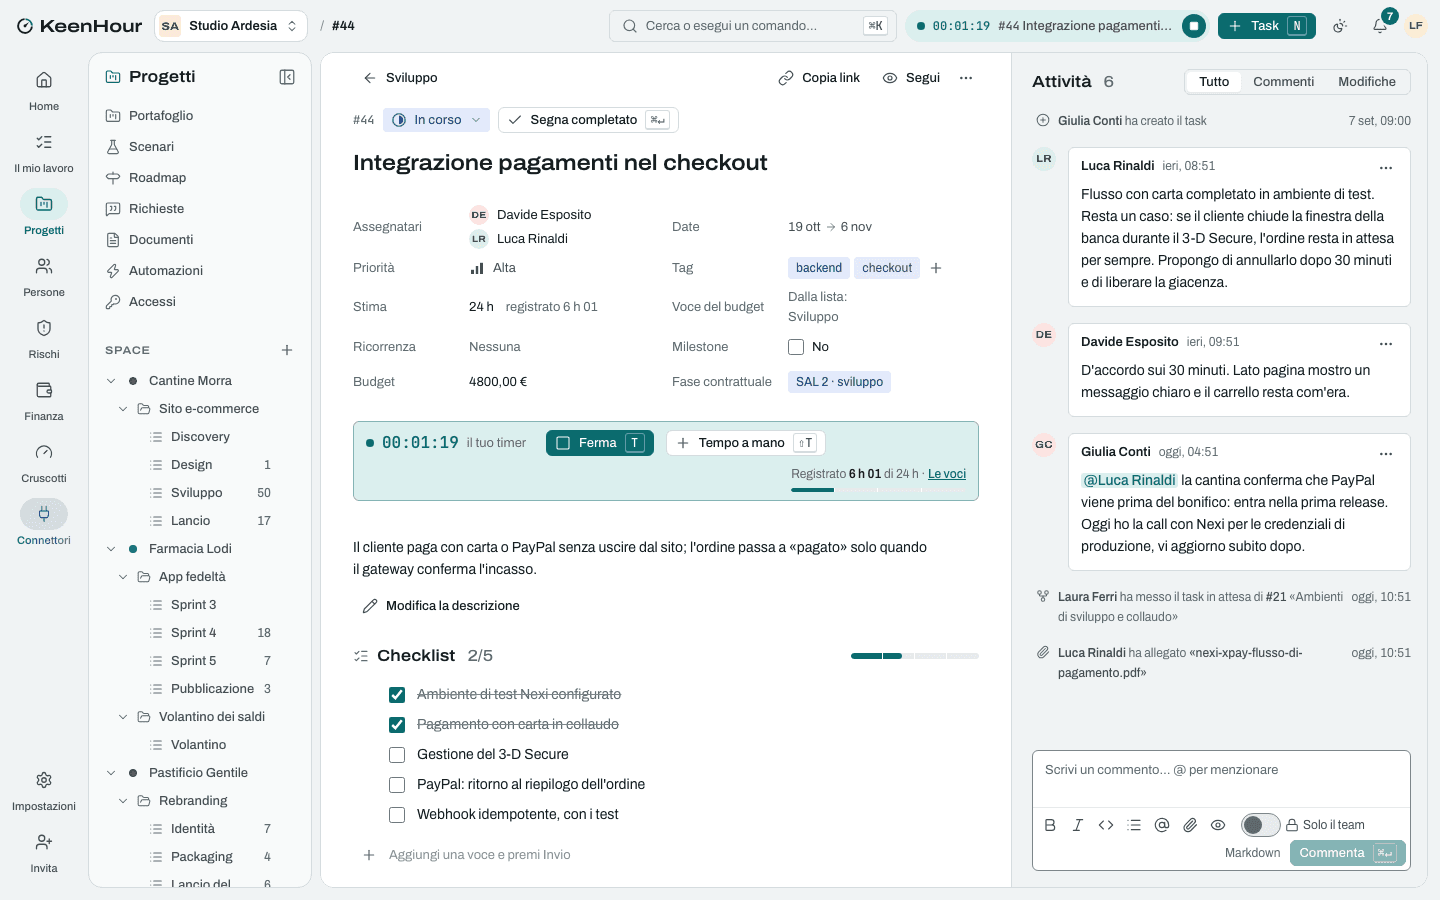Preview the comment with eye icon

(1218, 825)
